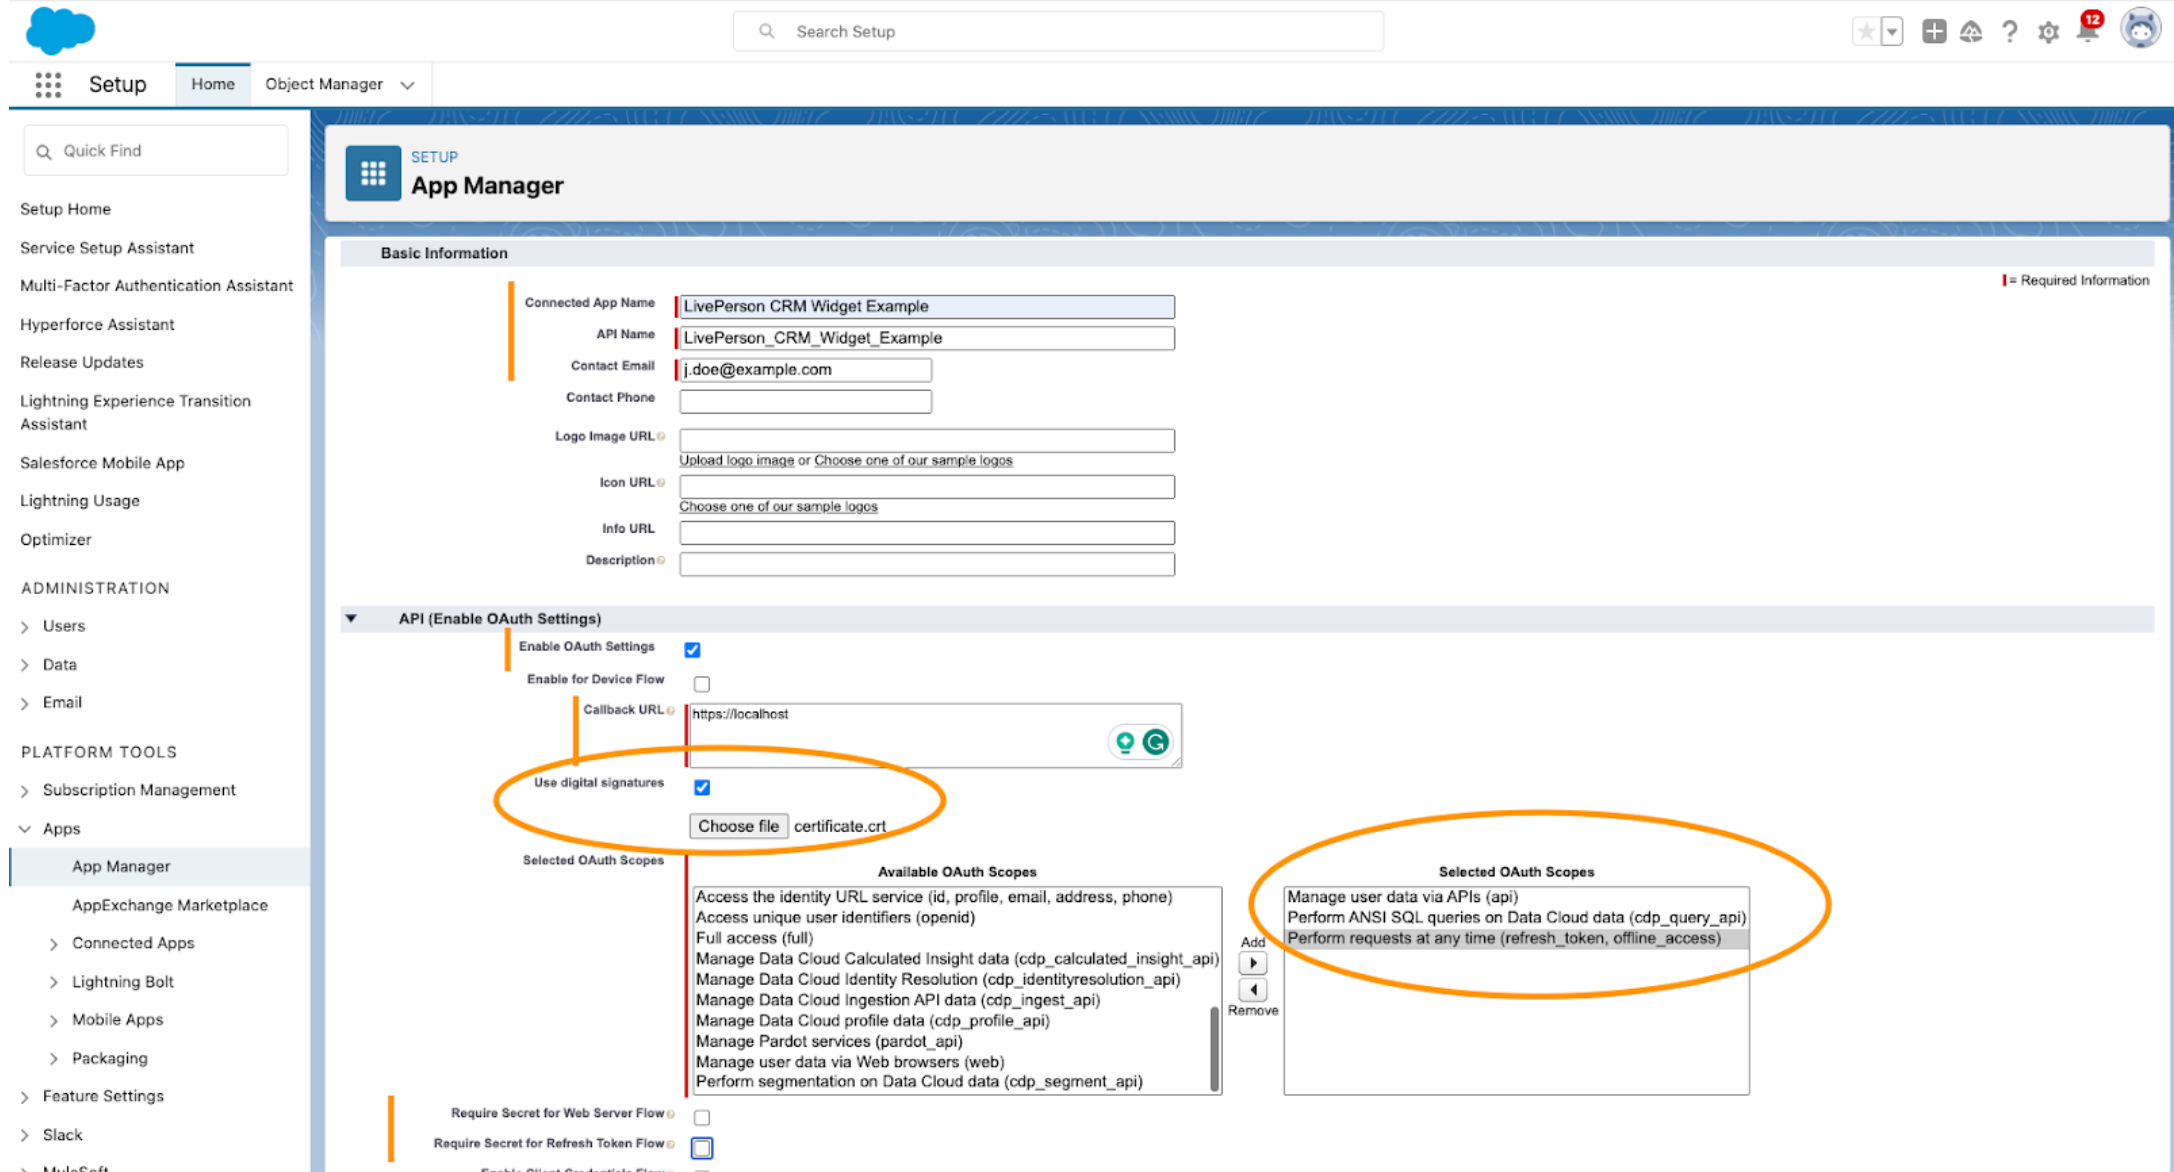Focus the Search Setup field
Screen dimensions: 2174x1172
(1058, 32)
